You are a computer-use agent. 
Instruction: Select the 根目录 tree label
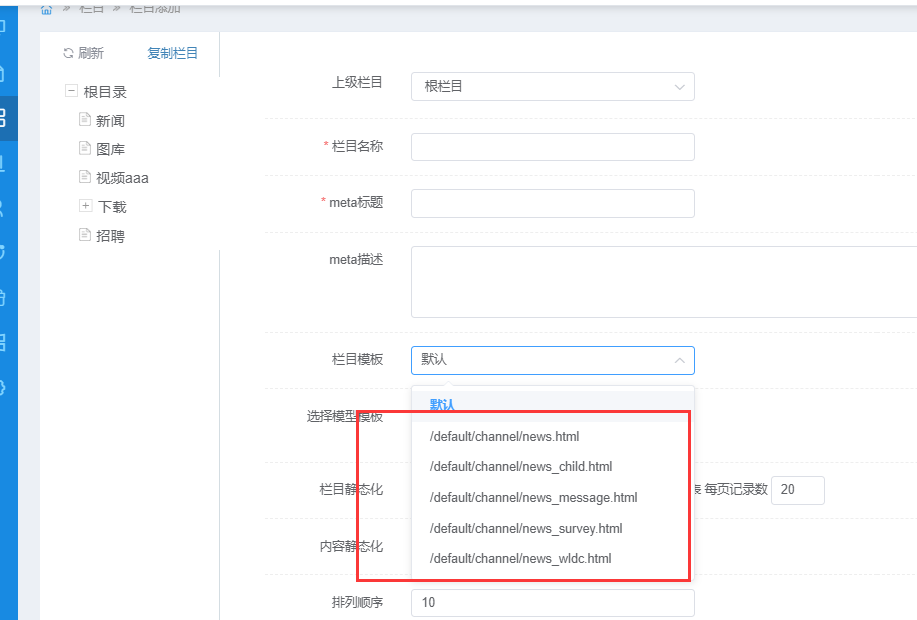105,92
